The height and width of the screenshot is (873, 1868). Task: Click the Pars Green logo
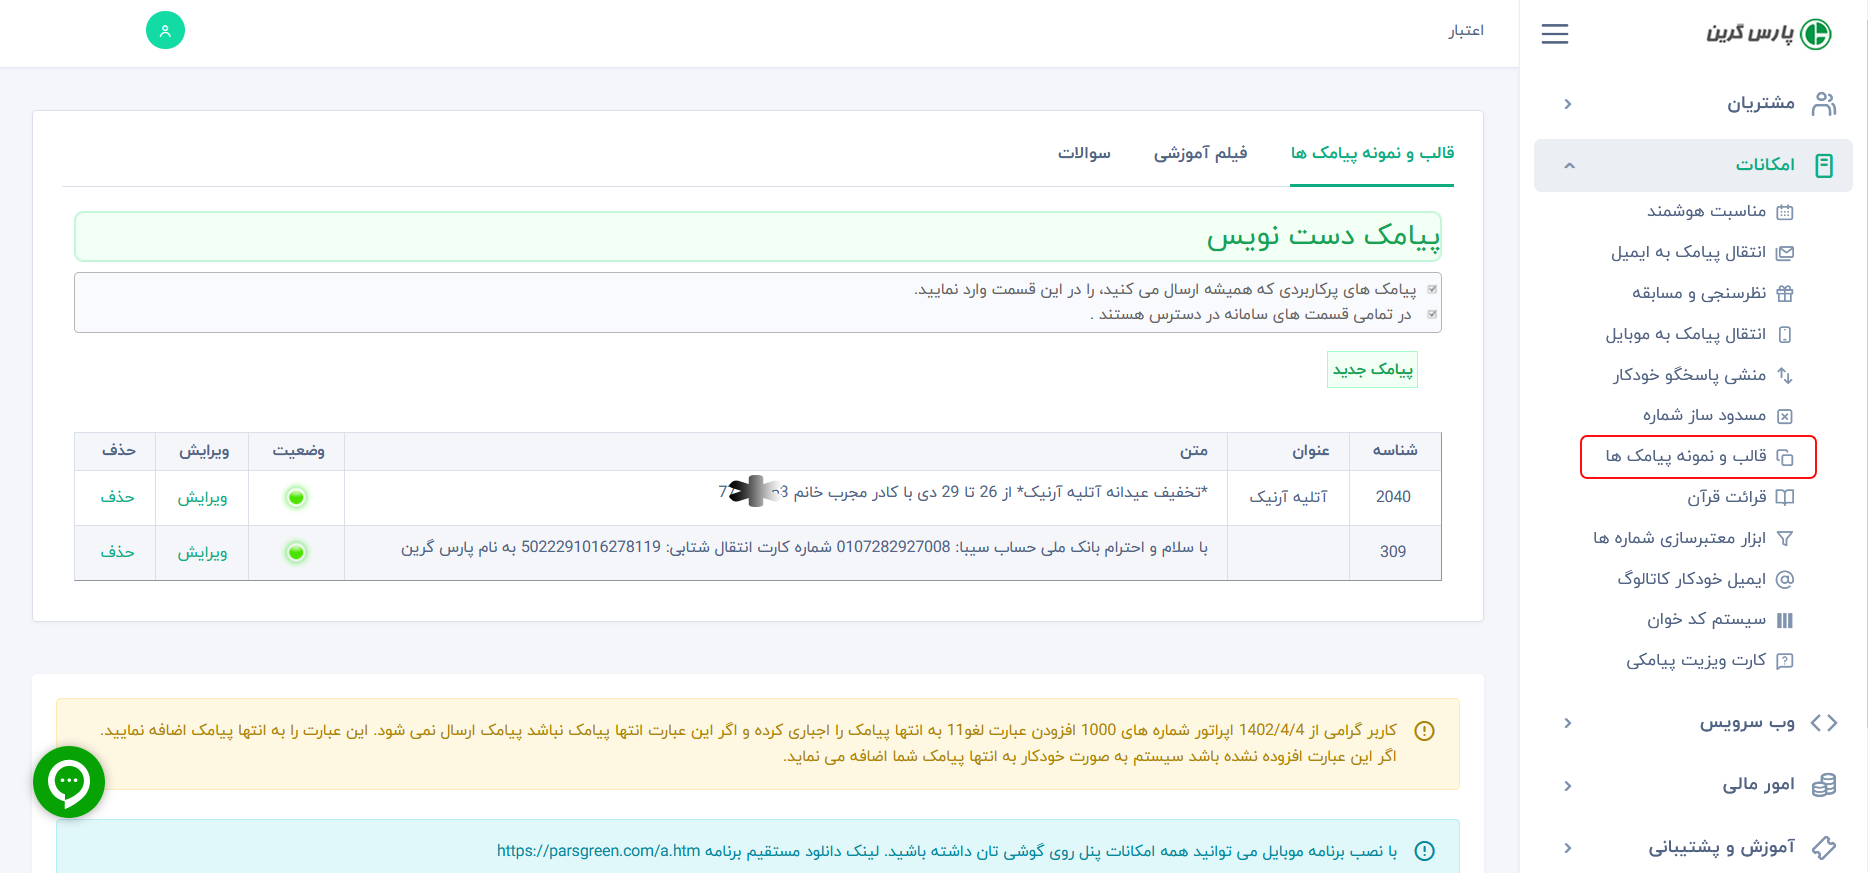pos(1768,34)
